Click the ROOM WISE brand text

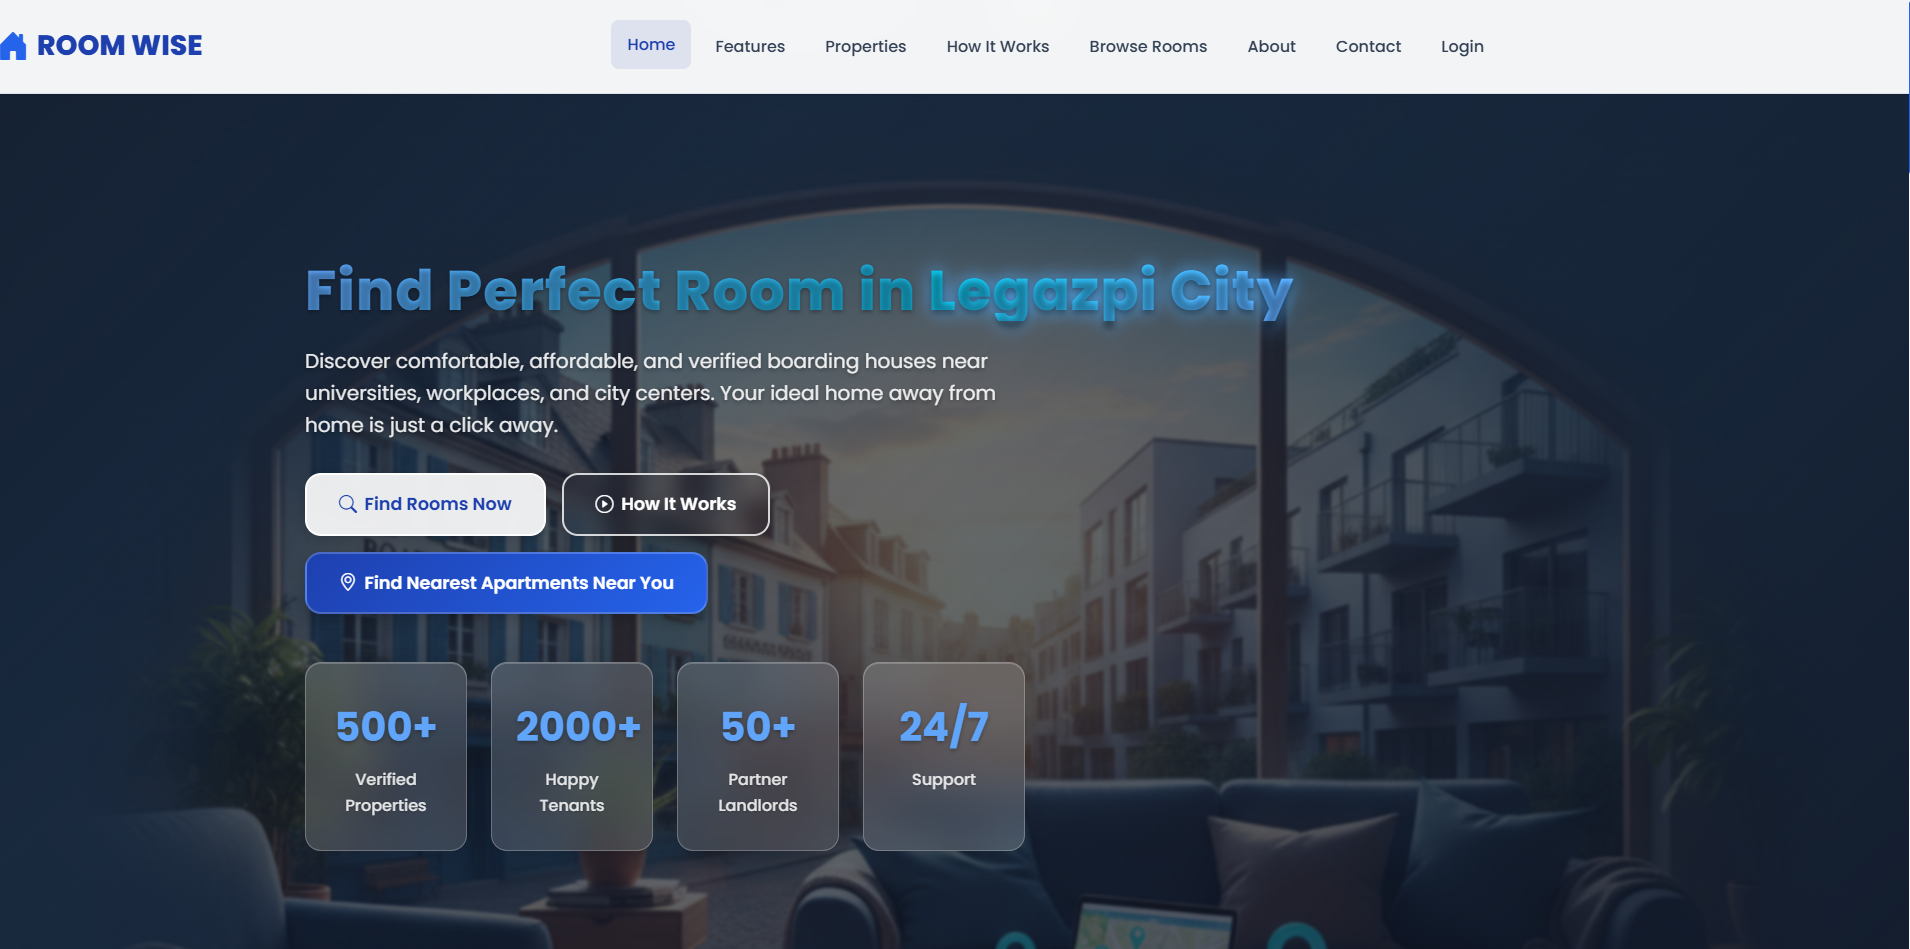[x=119, y=44]
